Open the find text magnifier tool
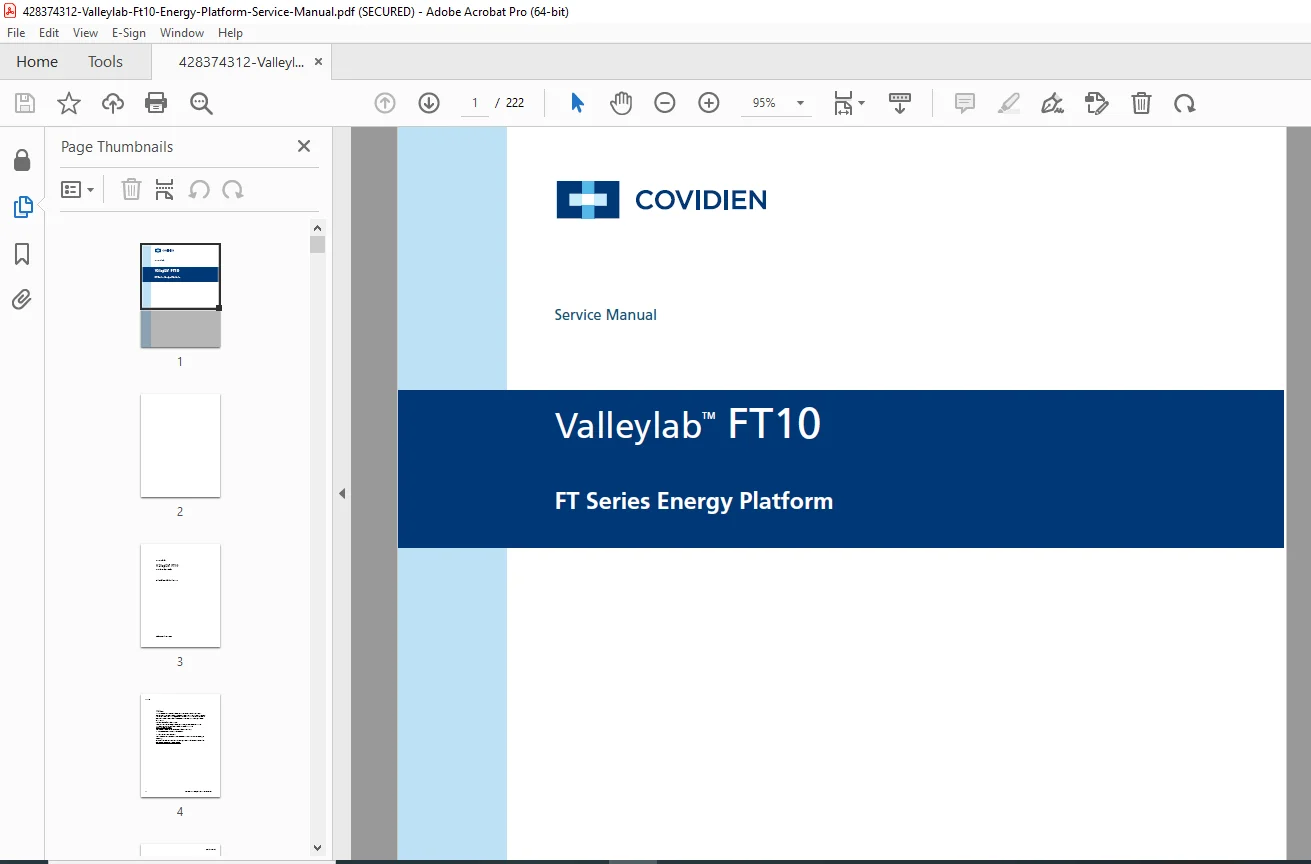1311x864 pixels. coord(201,103)
